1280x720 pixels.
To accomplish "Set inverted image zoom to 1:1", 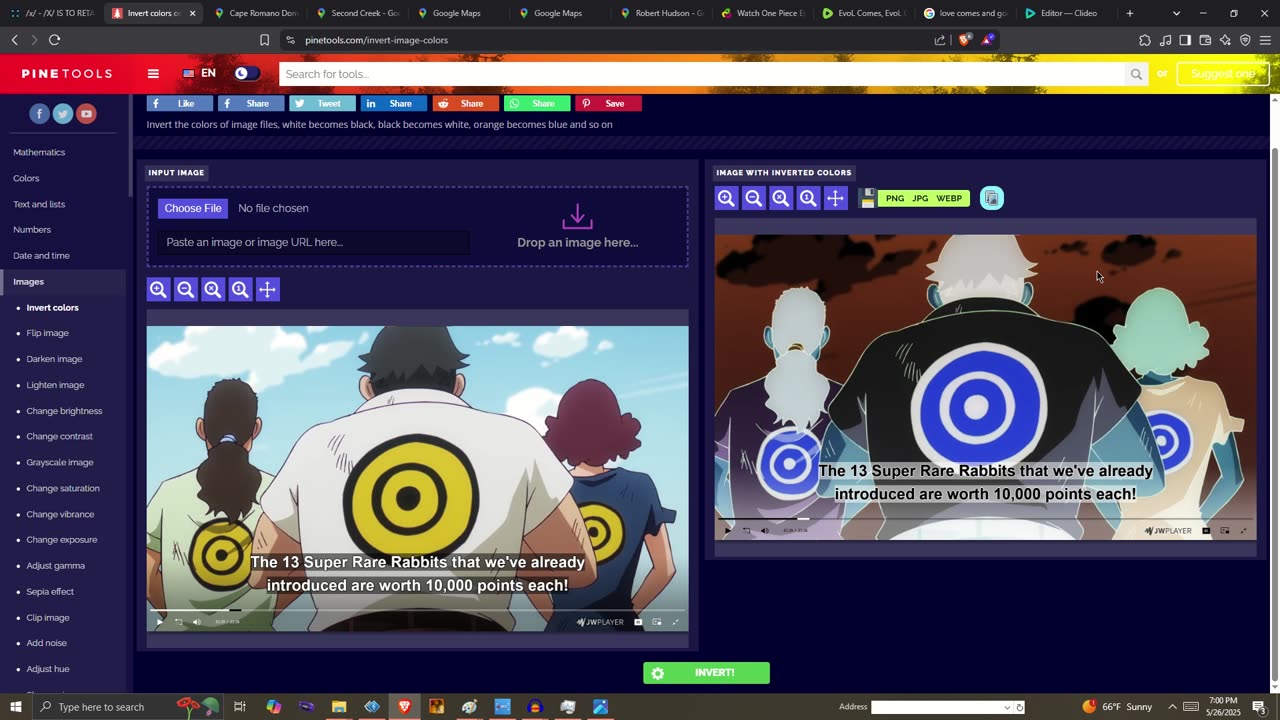I will (x=808, y=198).
